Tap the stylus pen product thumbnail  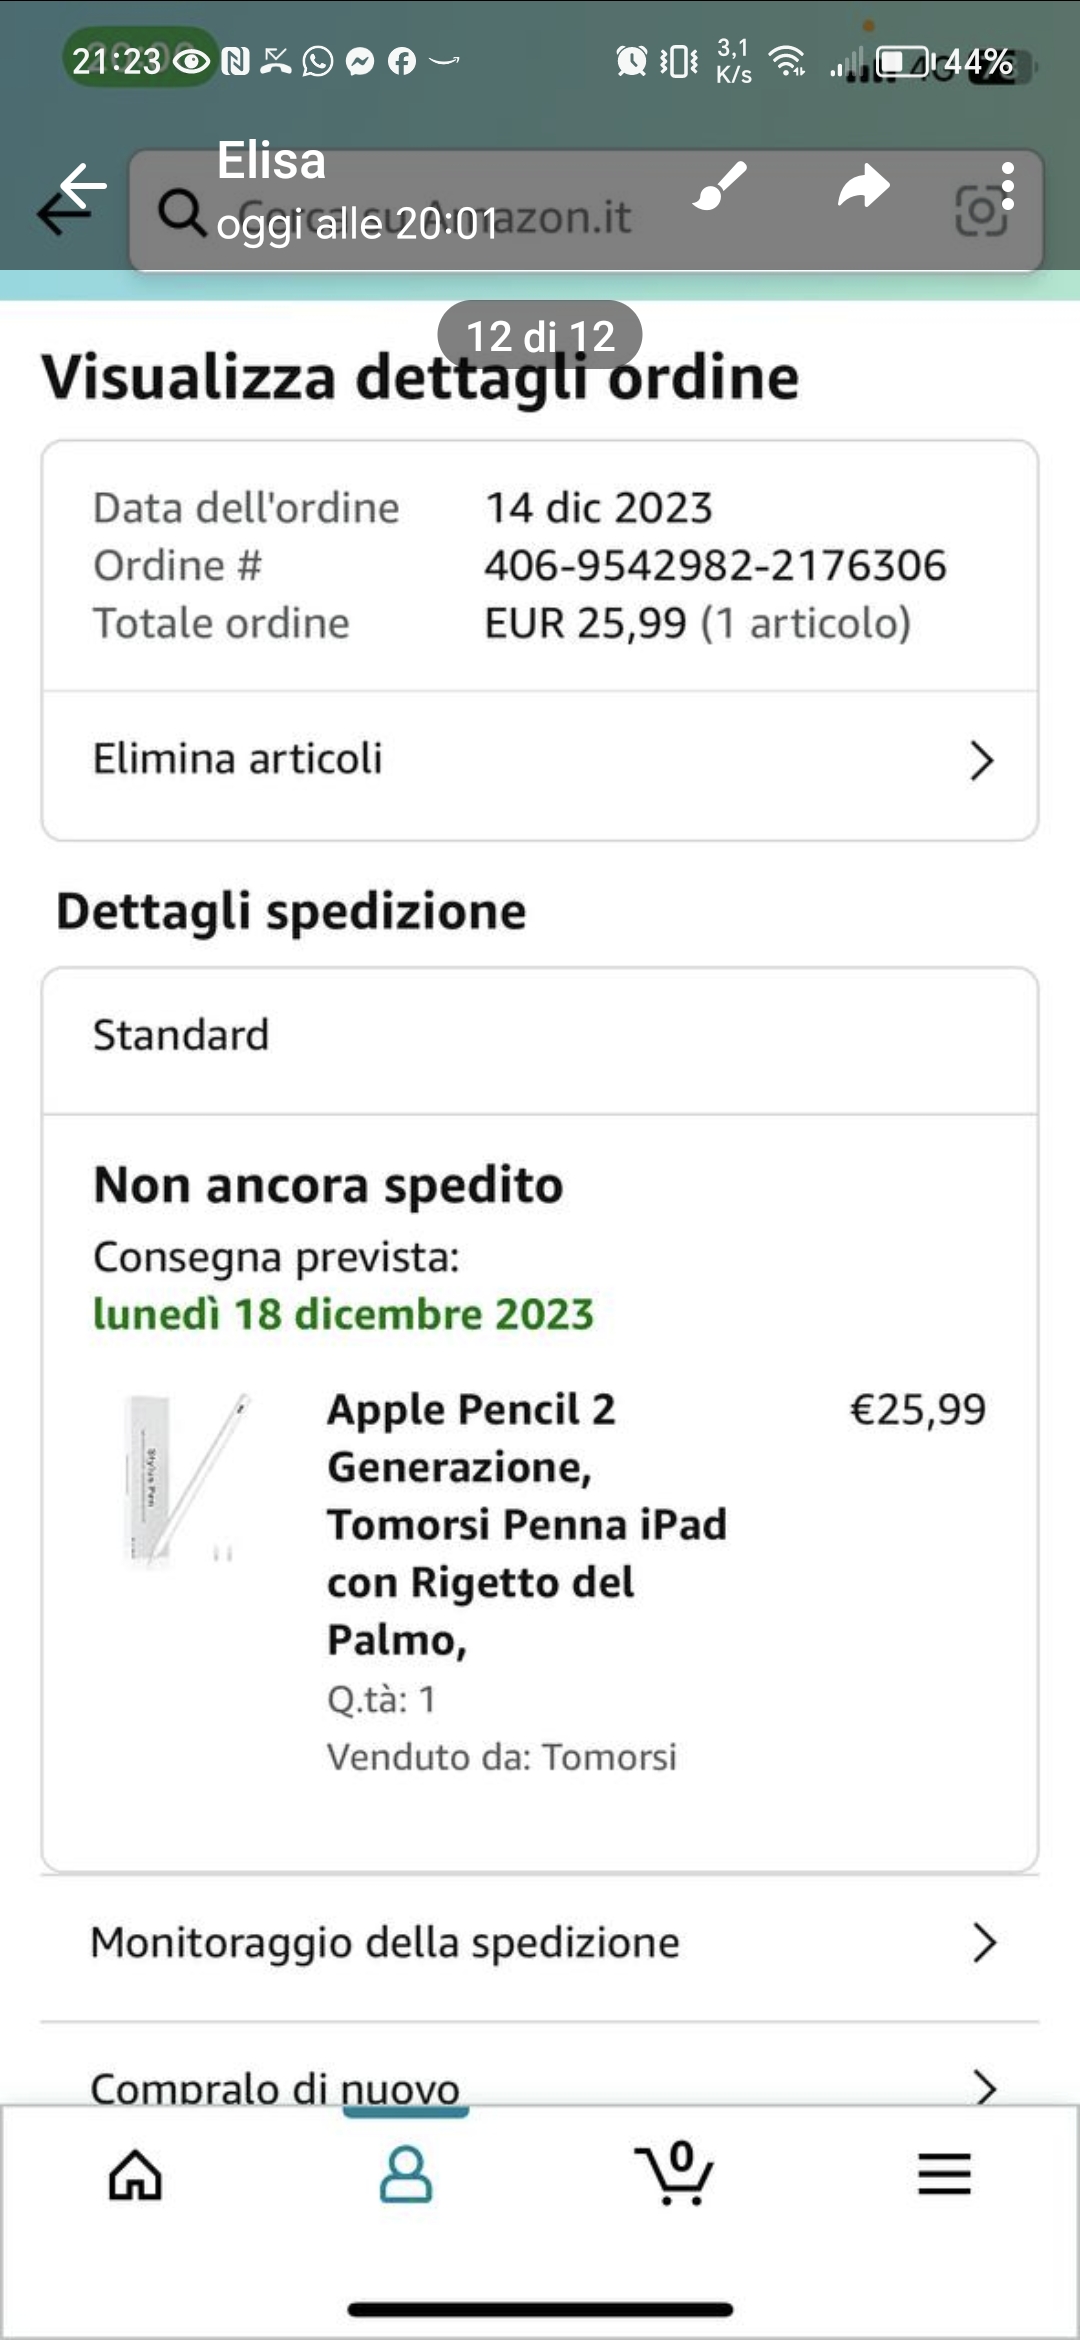point(185,1477)
